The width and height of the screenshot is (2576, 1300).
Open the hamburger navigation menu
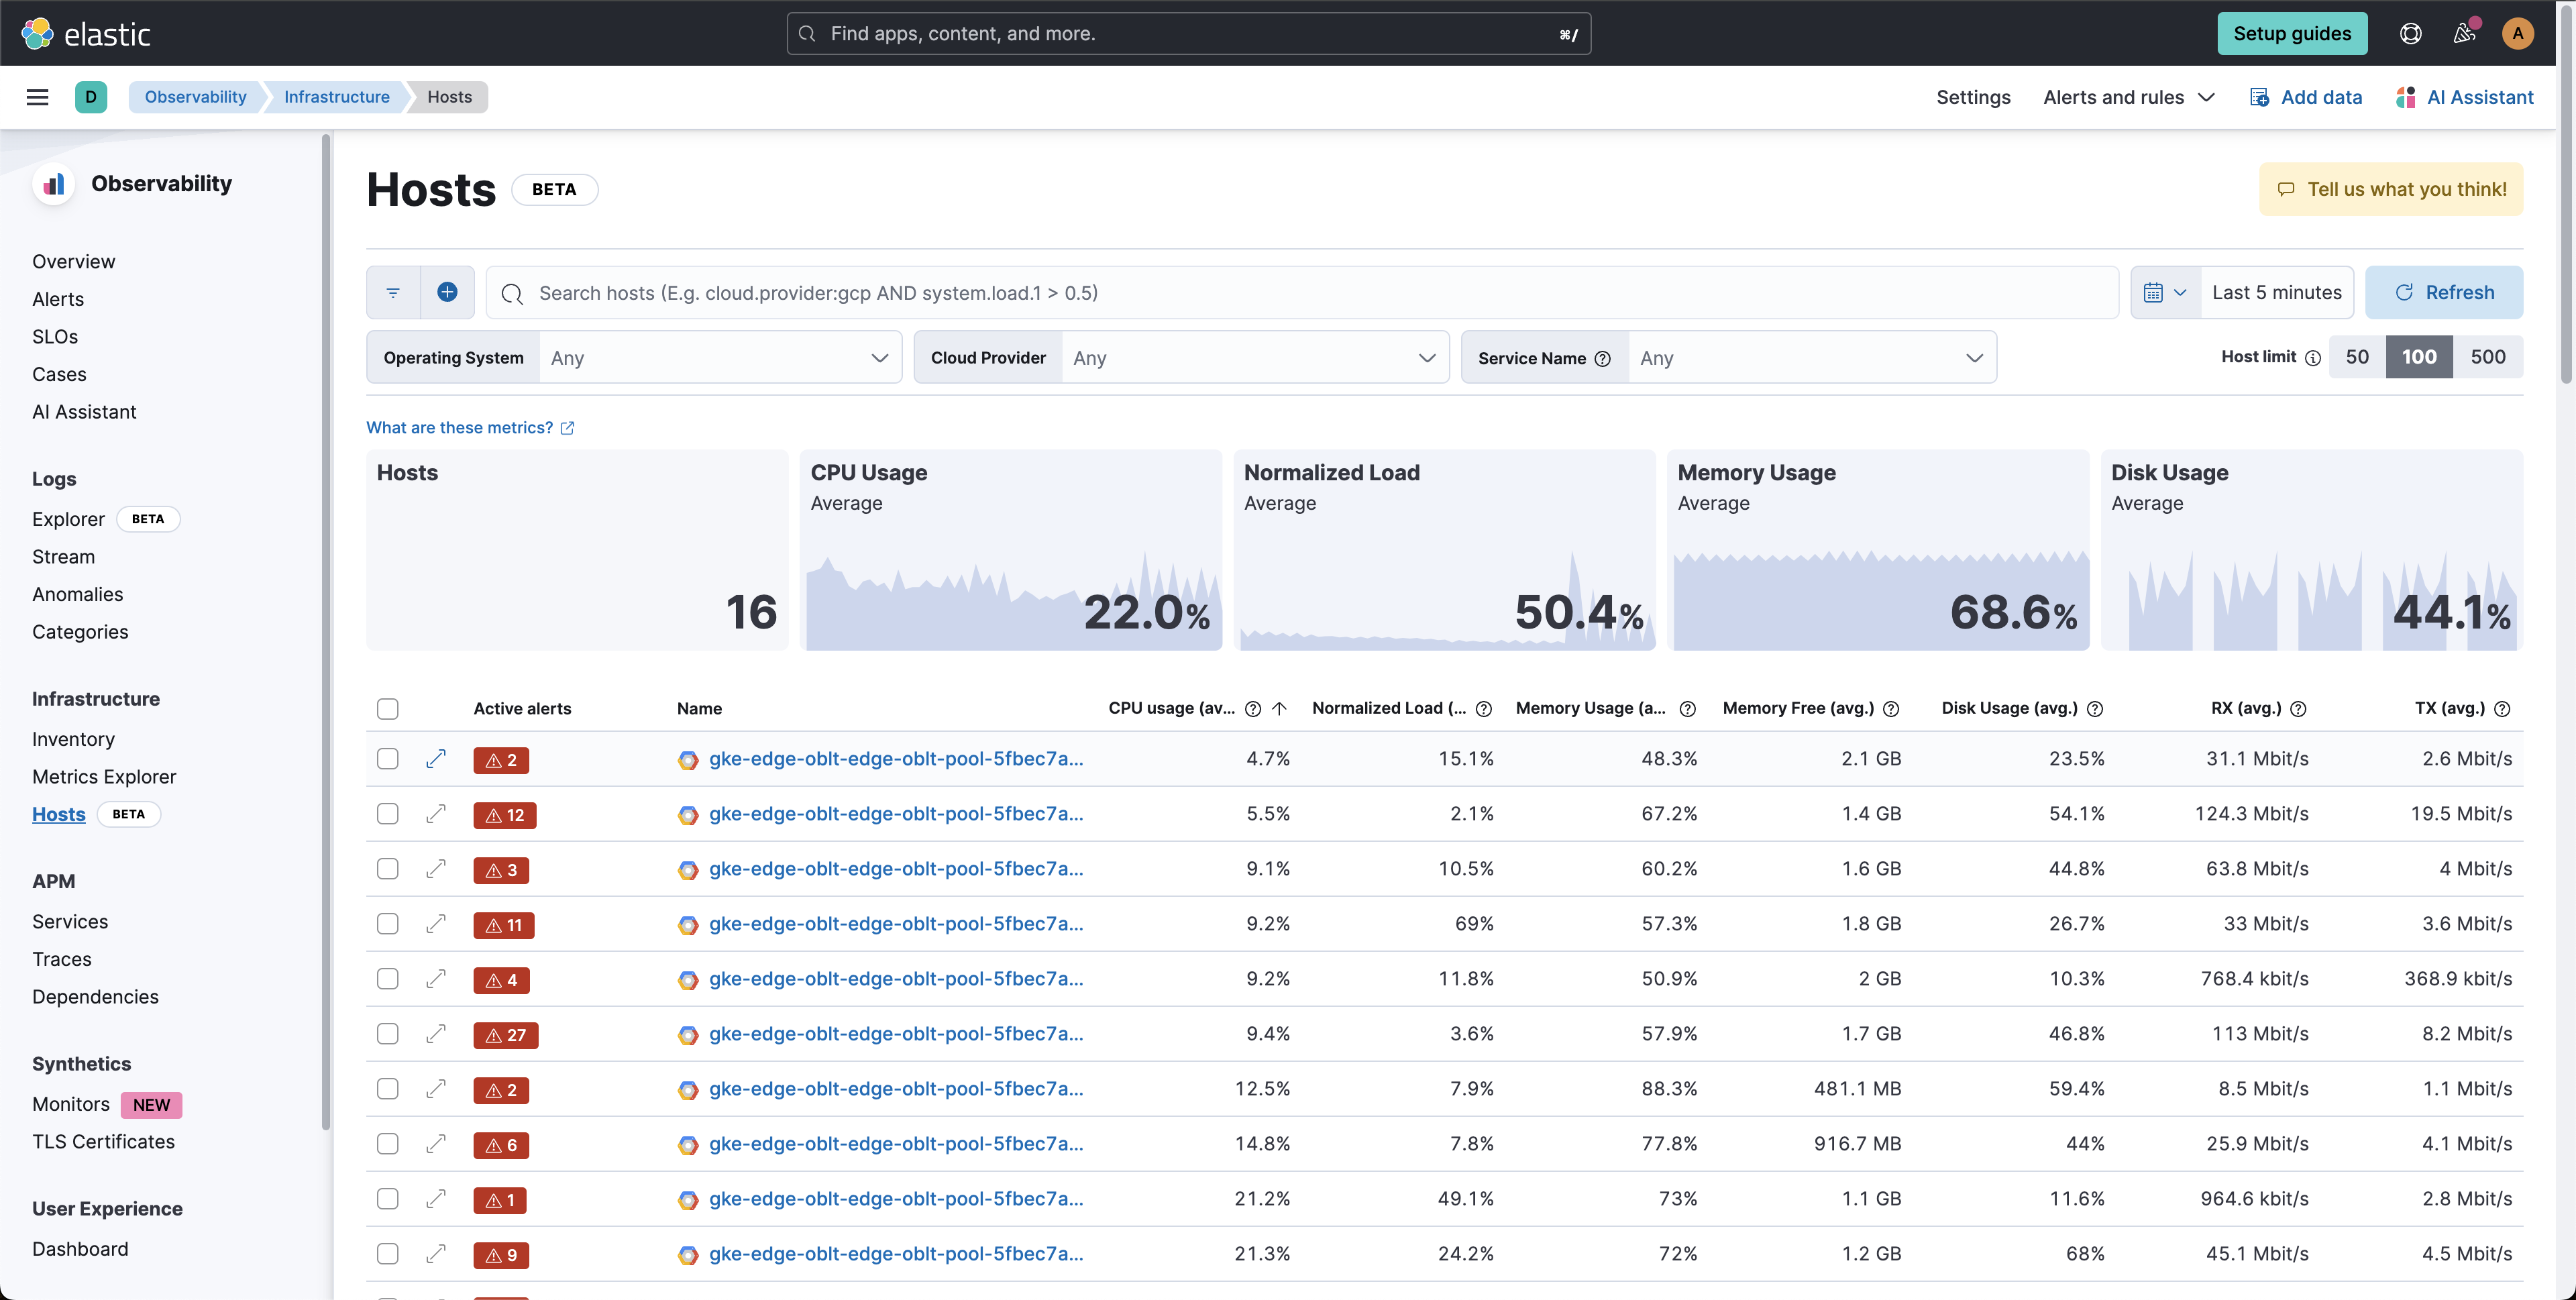pyautogui.click(x=37, y=97)
